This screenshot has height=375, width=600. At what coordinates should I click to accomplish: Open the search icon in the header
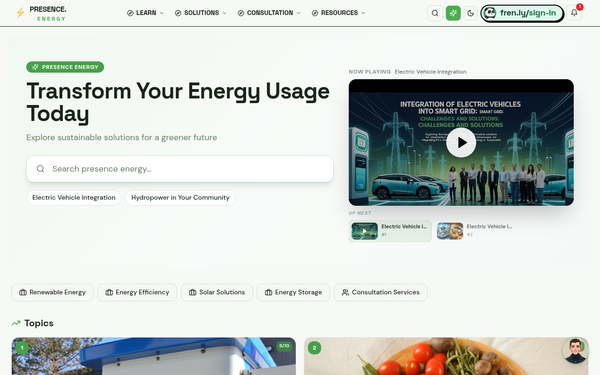[x=435, y=13]
